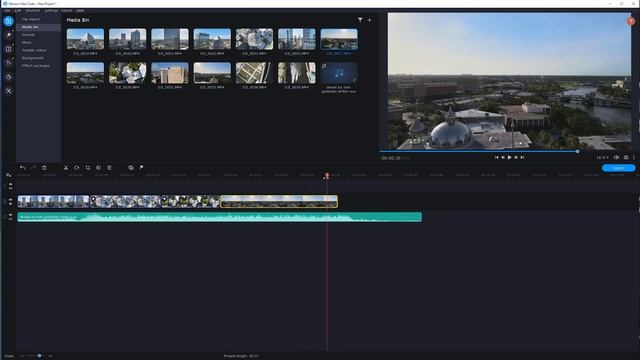Viewport: 640px width, 360px height.
Task: Click the transition icon before third clip
Action: [x=164, y=199]
